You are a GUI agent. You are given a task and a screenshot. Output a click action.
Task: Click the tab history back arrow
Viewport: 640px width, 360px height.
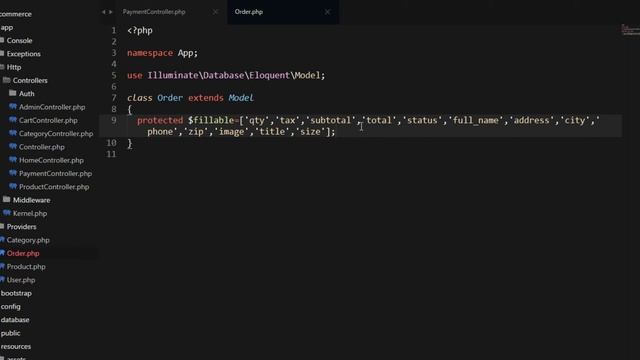click(103, 12)
